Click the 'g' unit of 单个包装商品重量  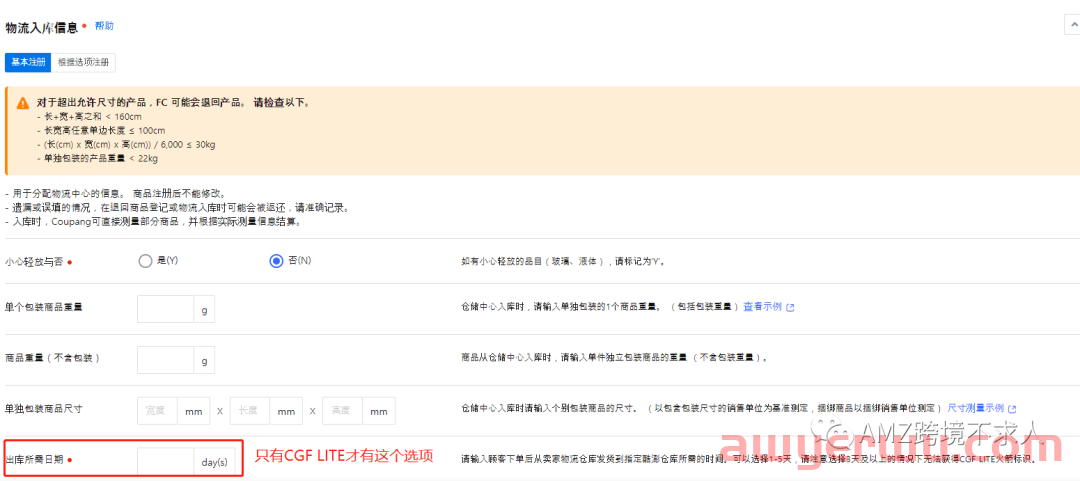coord(204,309)
